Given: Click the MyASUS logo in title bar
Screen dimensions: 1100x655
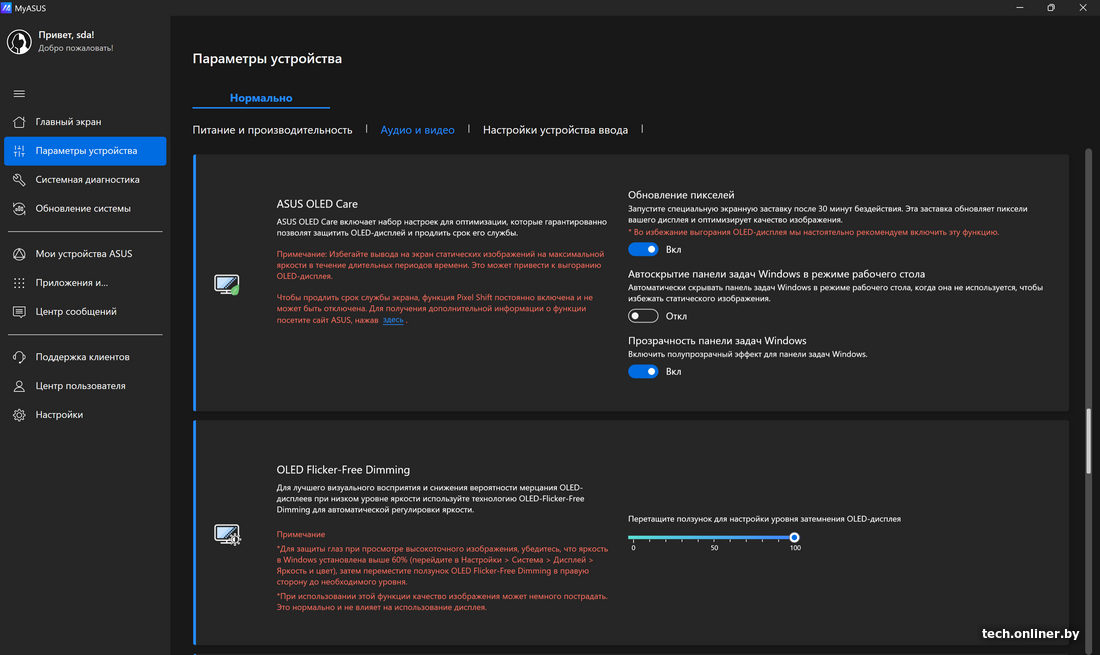Looking at the screenshot, I should coord(6,8).
